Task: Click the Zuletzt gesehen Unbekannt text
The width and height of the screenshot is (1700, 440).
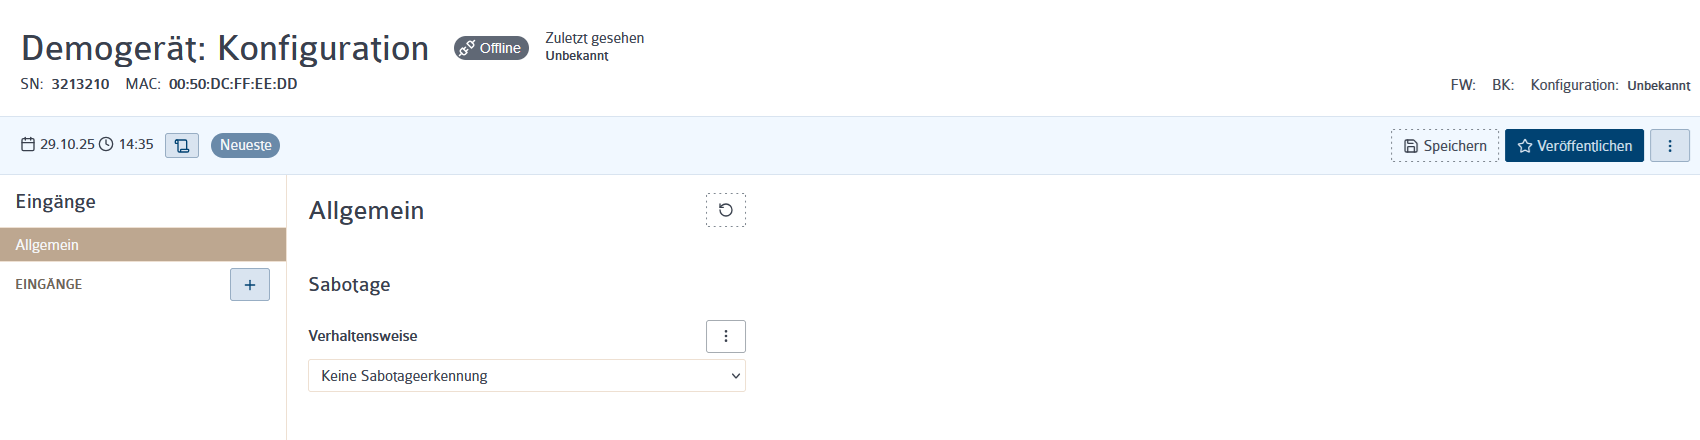Action: [594, 46]
